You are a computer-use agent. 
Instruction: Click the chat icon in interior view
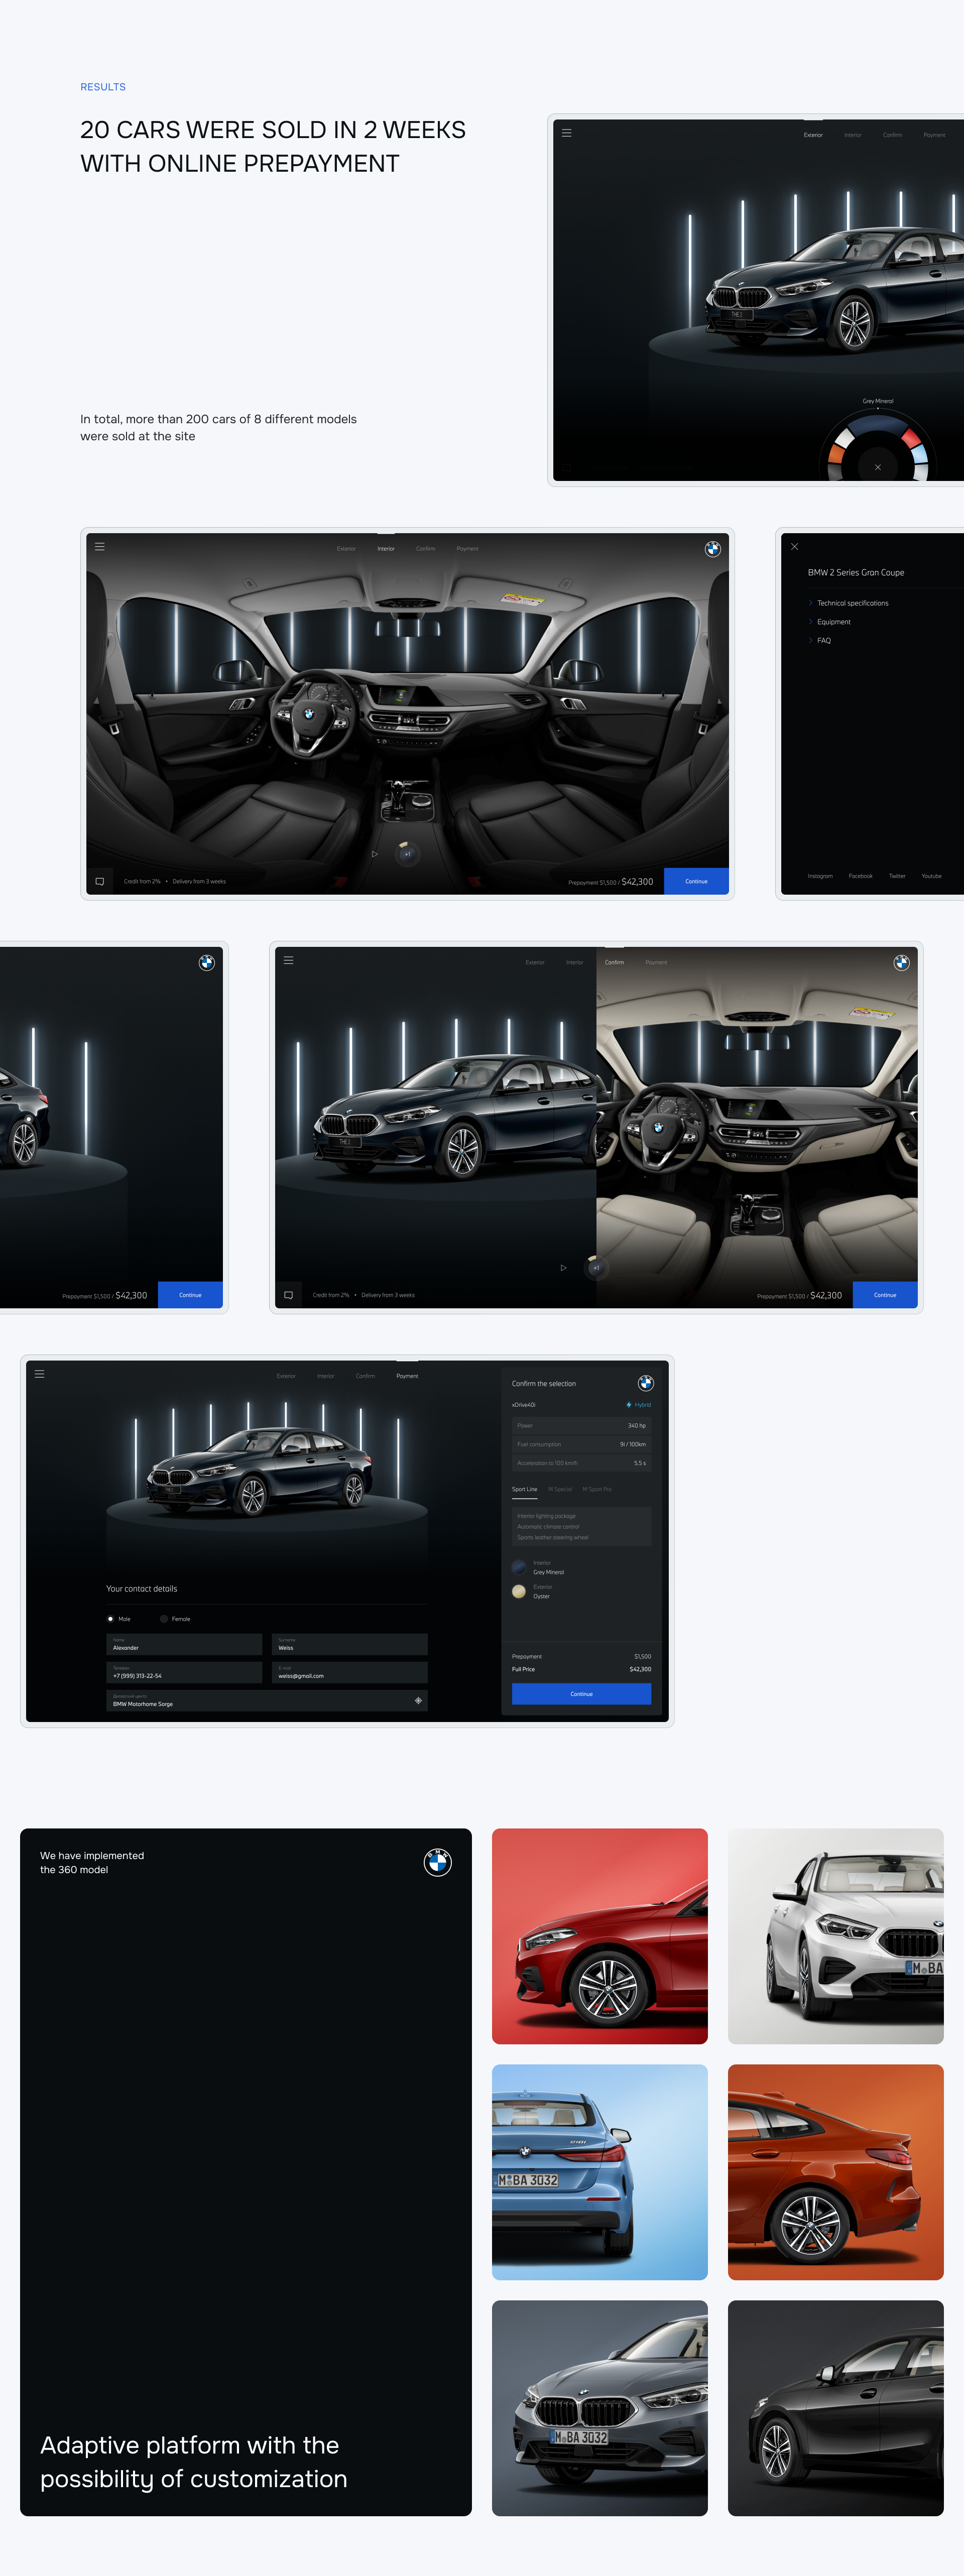100,881
